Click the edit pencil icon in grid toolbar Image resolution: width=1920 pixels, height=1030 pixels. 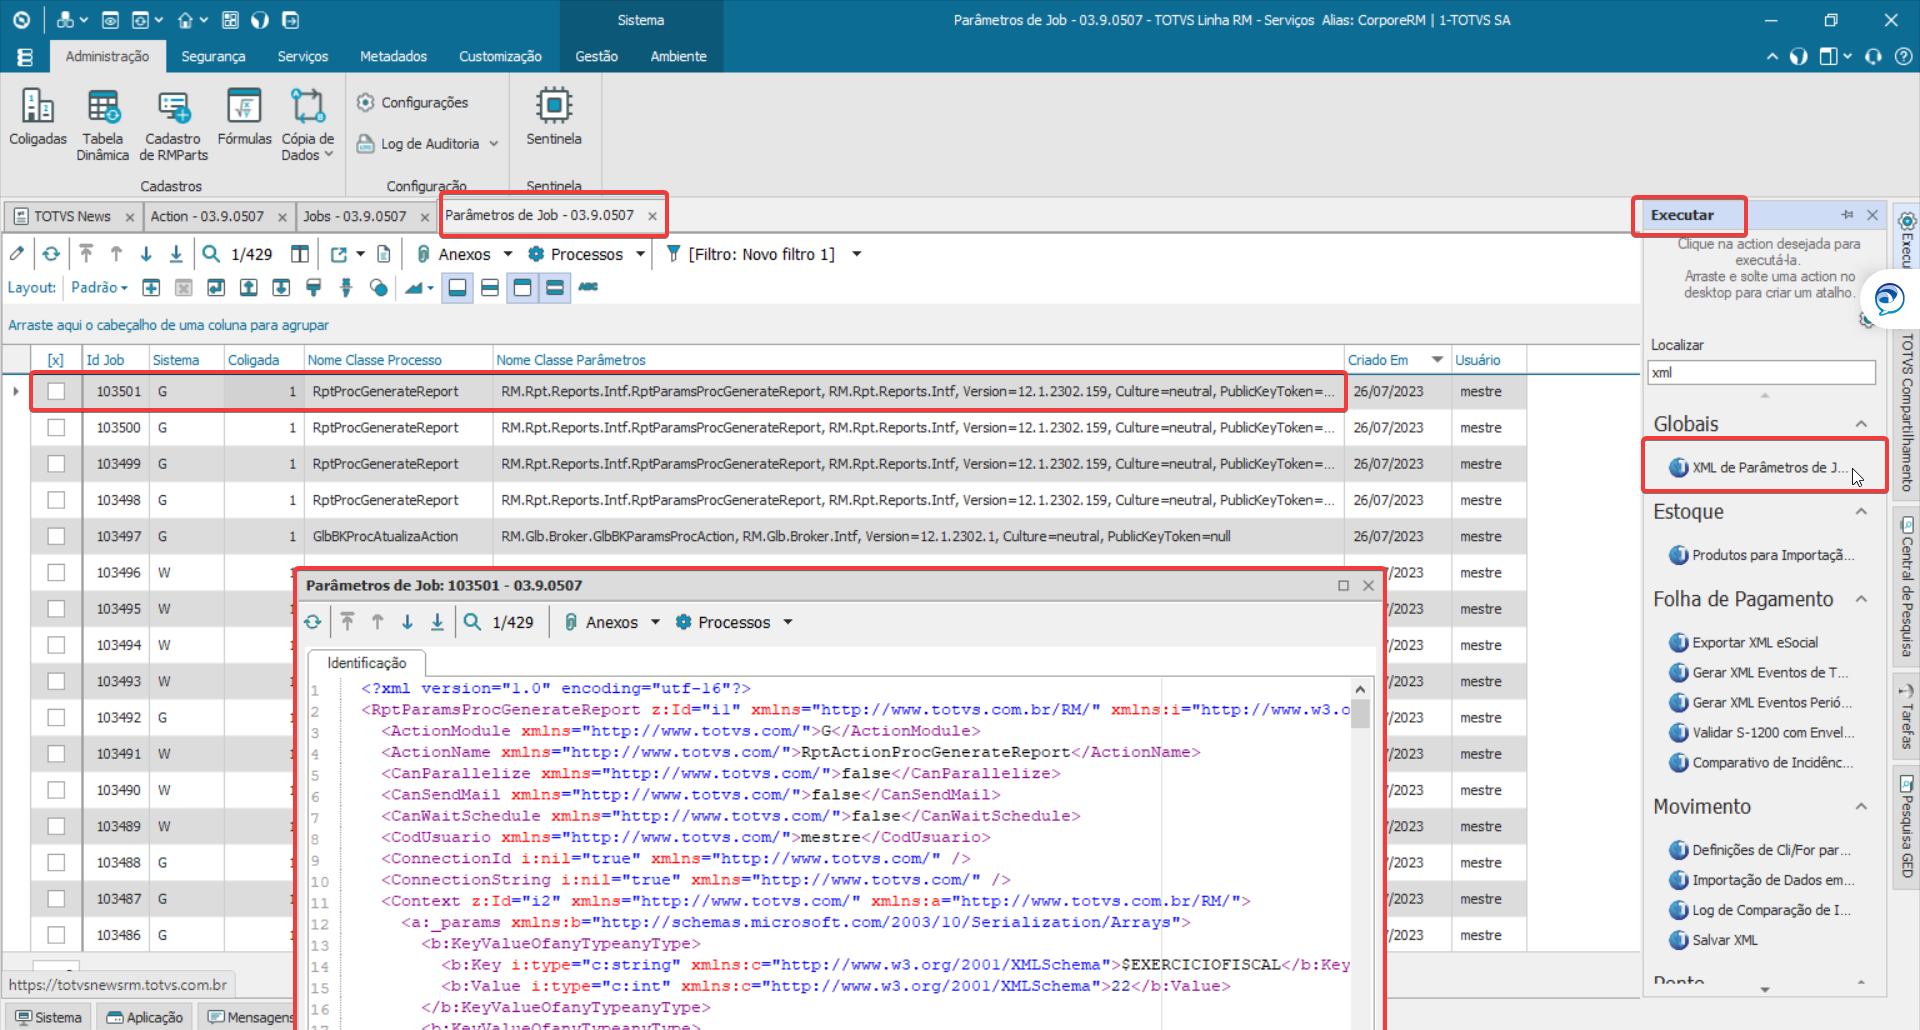(17, 254)
